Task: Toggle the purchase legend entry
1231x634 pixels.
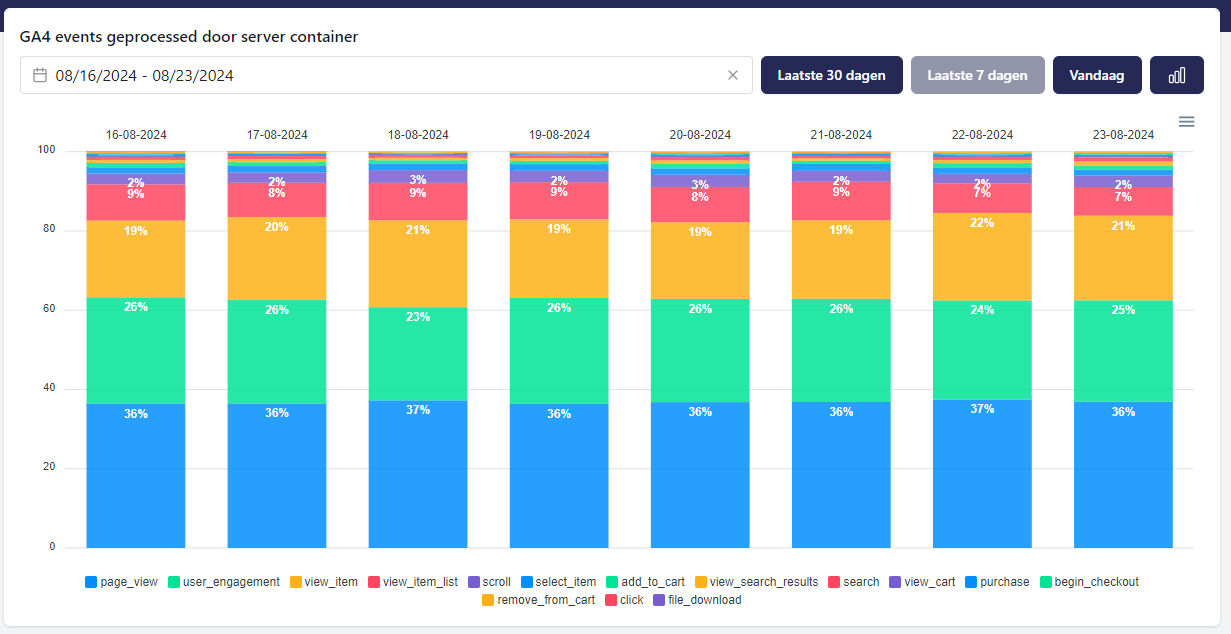Action: click(1004, 582)
